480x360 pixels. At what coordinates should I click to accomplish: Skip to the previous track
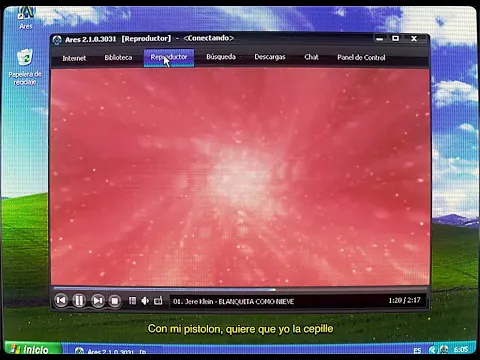click(61, 301)
